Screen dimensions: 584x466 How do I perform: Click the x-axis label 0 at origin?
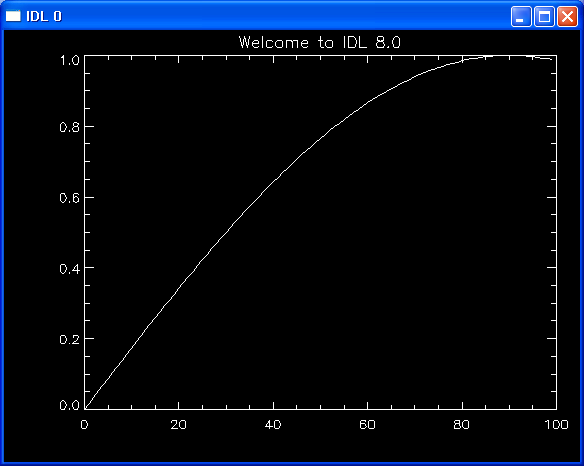pyautogui.click(x=84, y=425)
